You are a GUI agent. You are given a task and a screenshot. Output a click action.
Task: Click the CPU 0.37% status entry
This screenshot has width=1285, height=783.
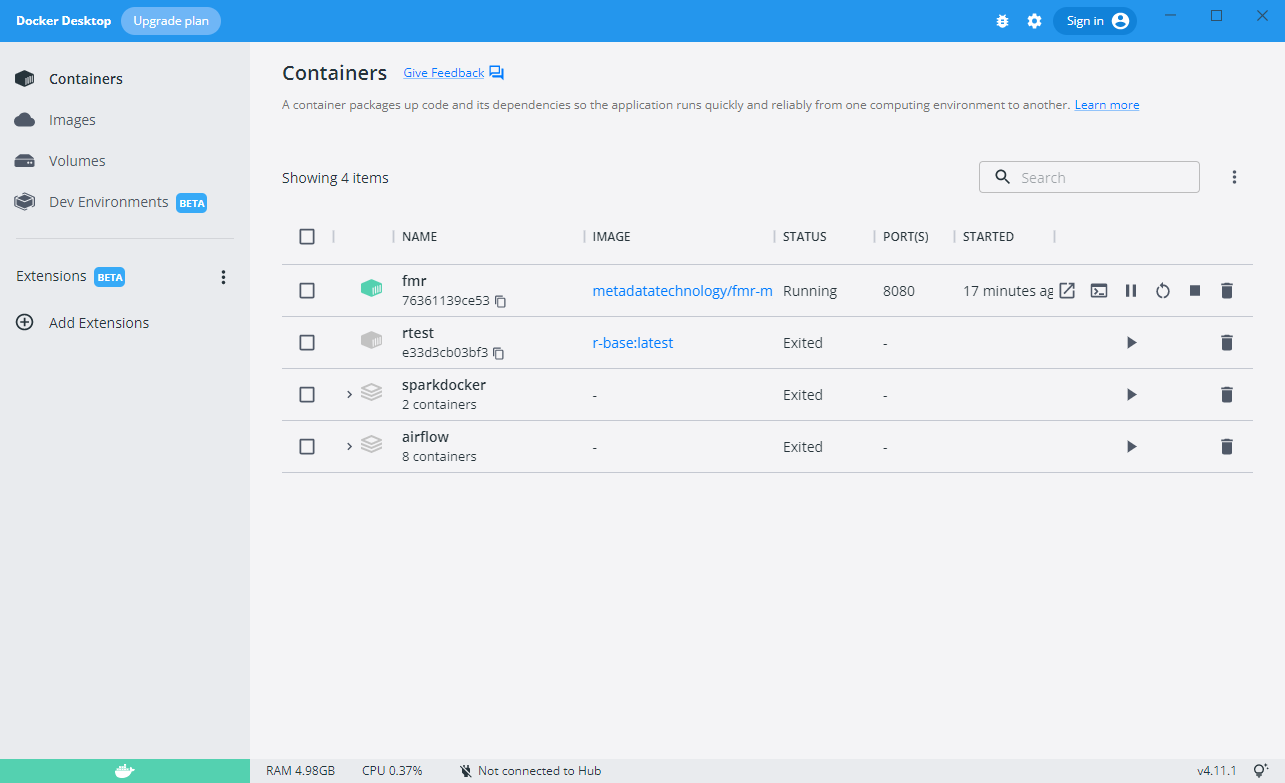(x=392, y=771)
